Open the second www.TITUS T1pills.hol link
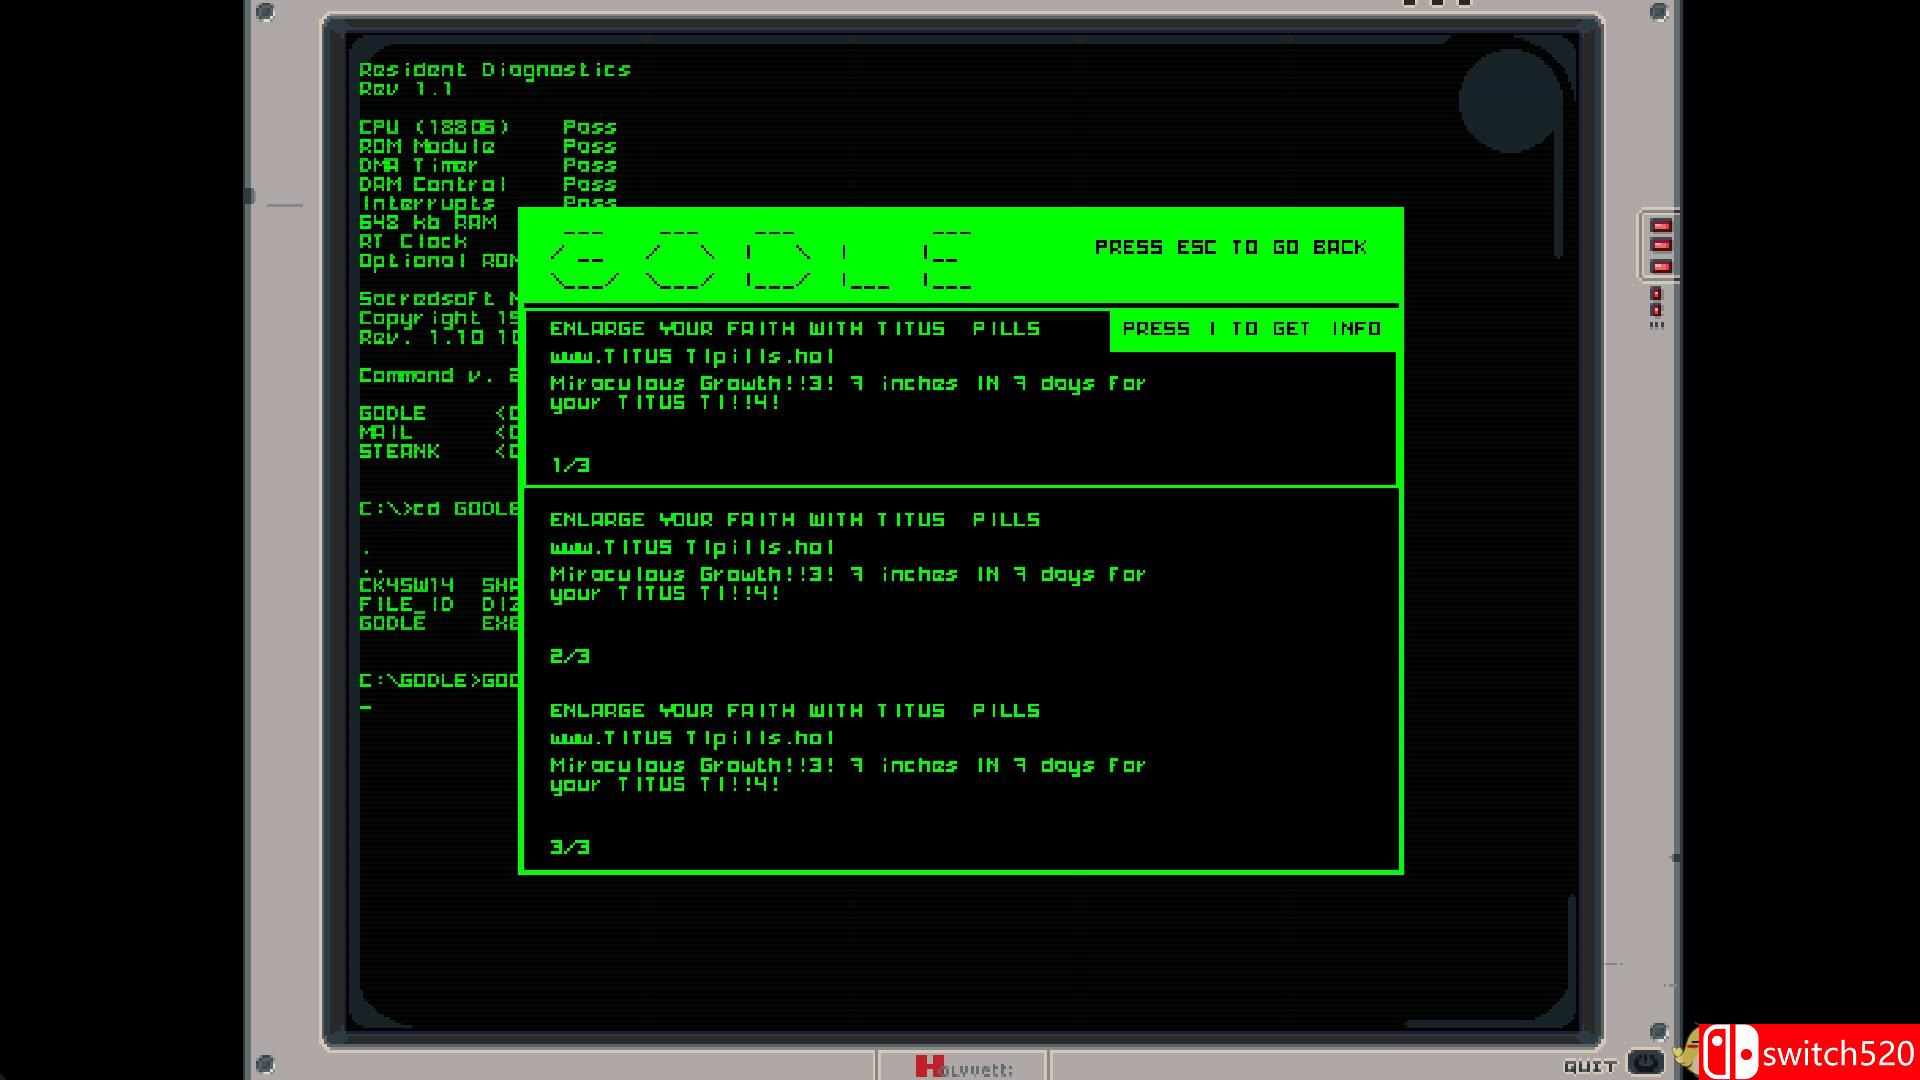Screen dimensions: 1920x1080 pyautogui.click(x=692, y=547)
